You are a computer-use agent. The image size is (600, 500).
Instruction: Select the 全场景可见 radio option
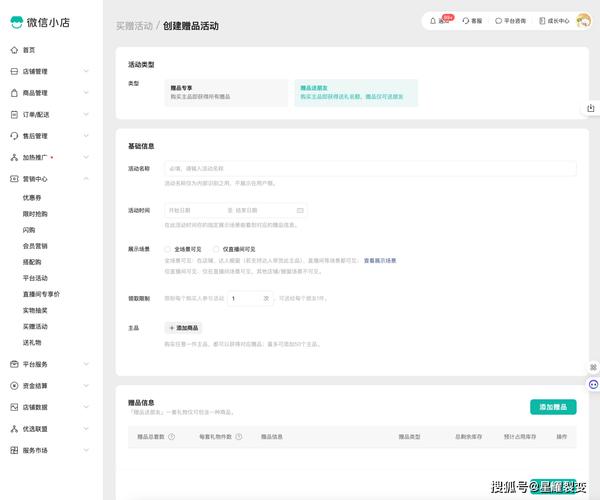coord(168,249)
